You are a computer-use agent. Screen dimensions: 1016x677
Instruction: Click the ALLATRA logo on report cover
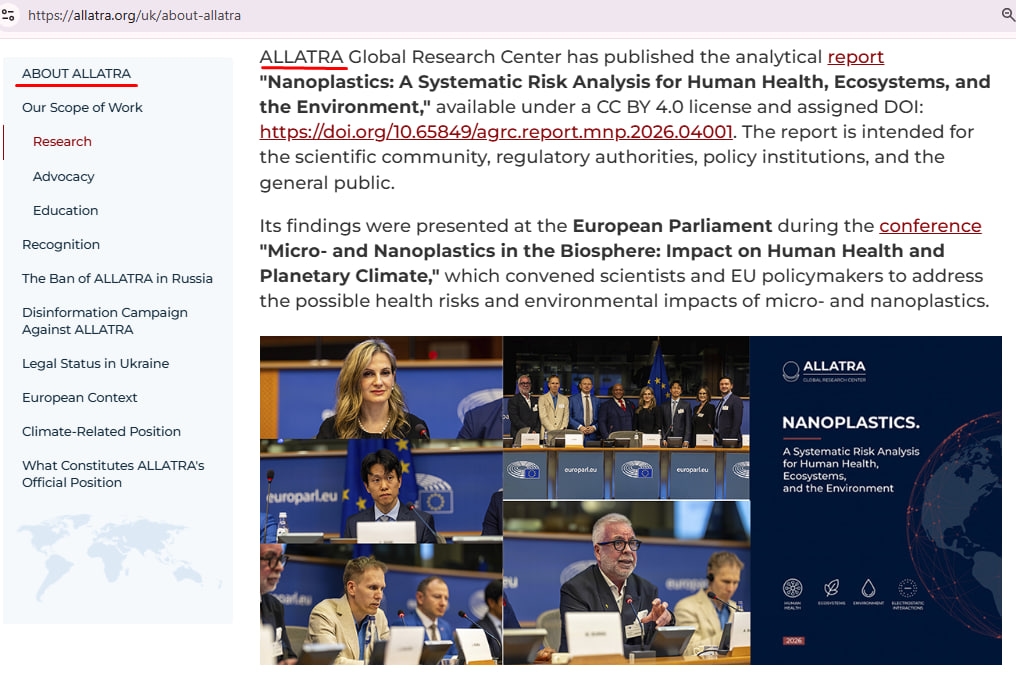coord(824,371)
